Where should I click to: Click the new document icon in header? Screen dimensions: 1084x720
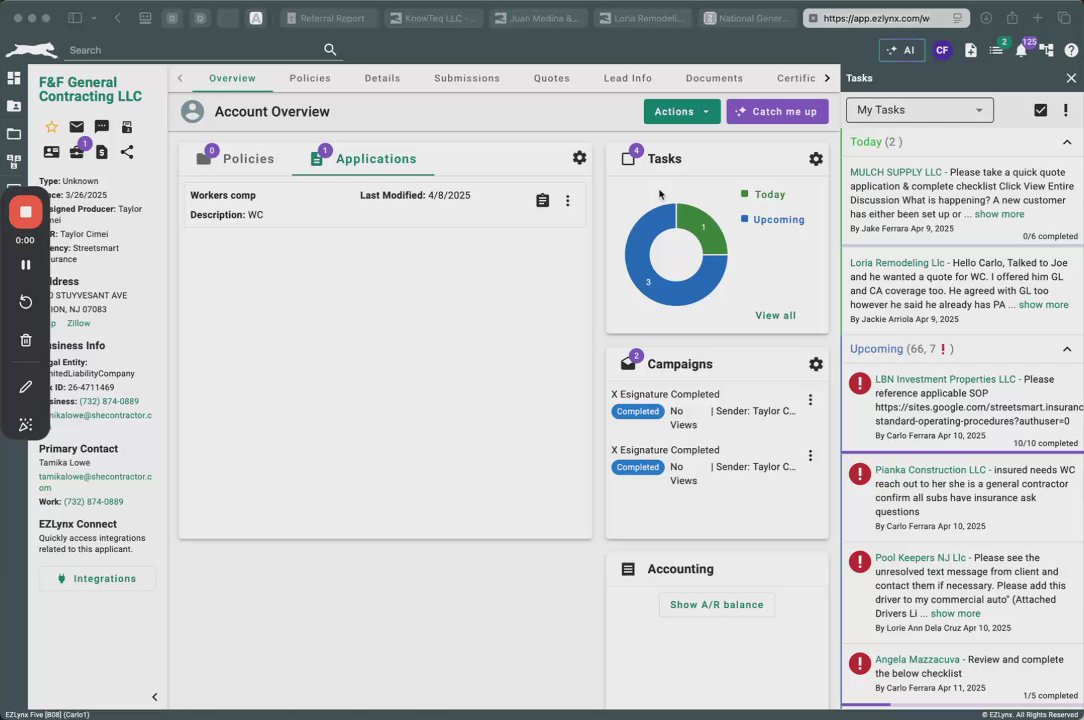coord(971,50)
